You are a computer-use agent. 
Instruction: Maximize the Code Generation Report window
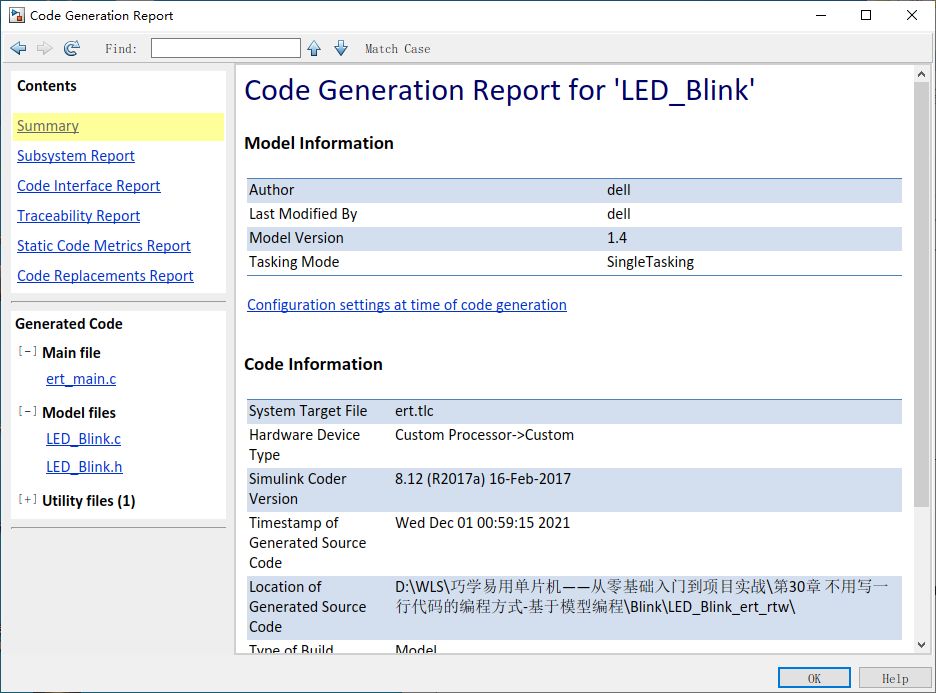coord(866,16)
